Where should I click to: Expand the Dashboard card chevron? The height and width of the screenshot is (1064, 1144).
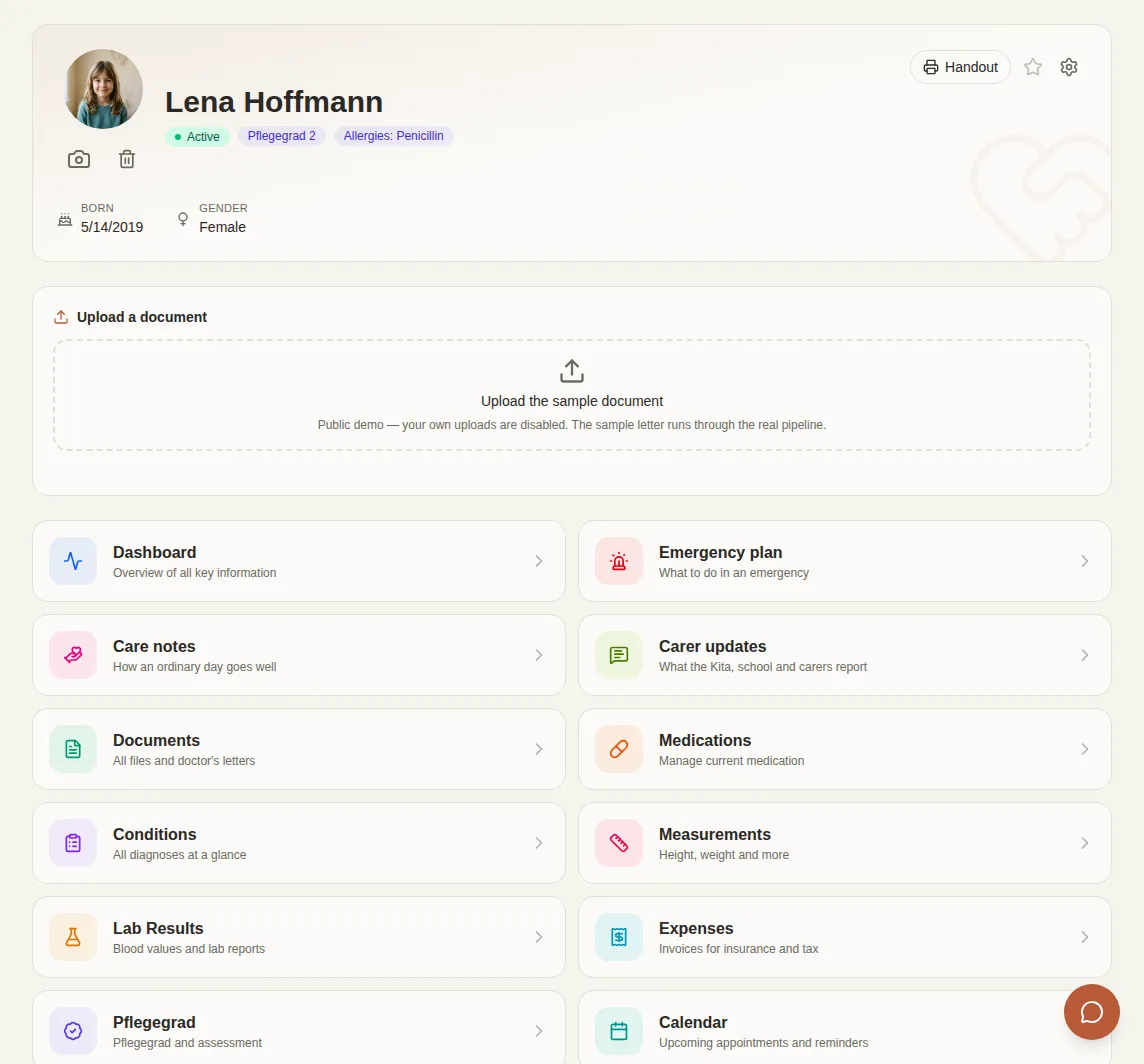(538, 561)
